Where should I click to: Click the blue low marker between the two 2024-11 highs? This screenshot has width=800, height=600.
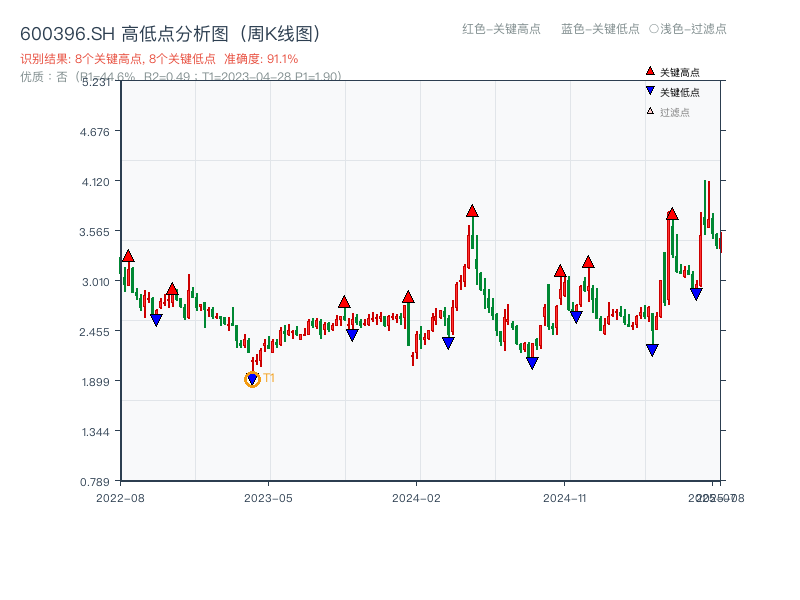tap(576, 317)
